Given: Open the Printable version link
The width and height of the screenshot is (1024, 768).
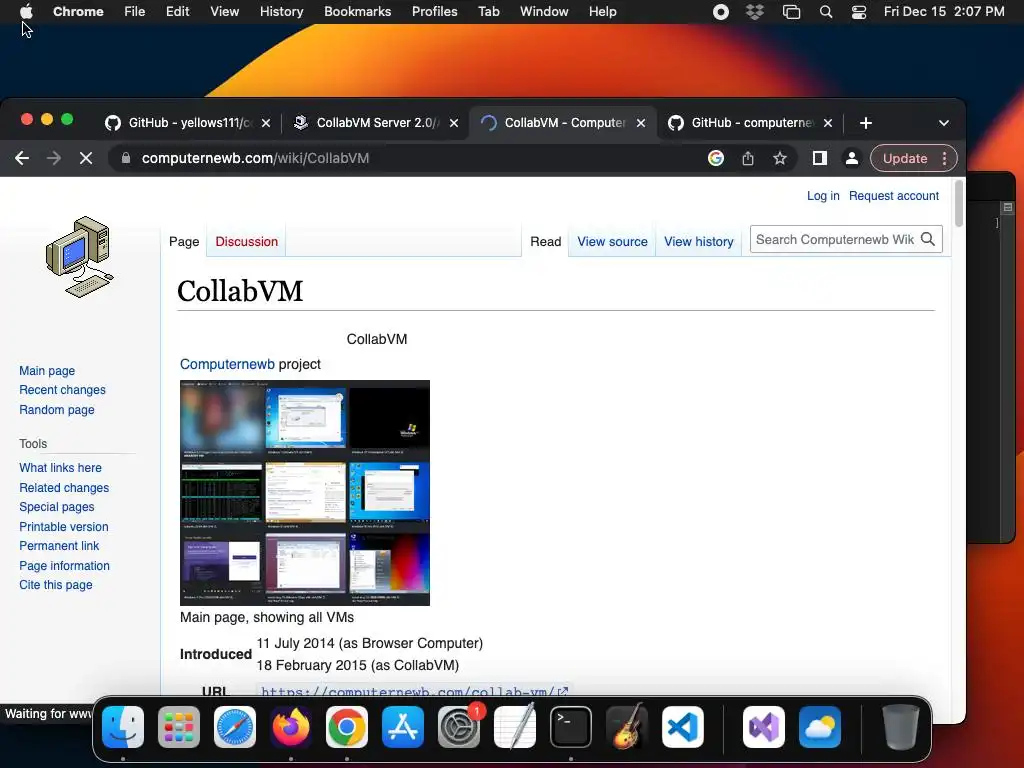Looking at the screenshot, I should click(63, 526).
